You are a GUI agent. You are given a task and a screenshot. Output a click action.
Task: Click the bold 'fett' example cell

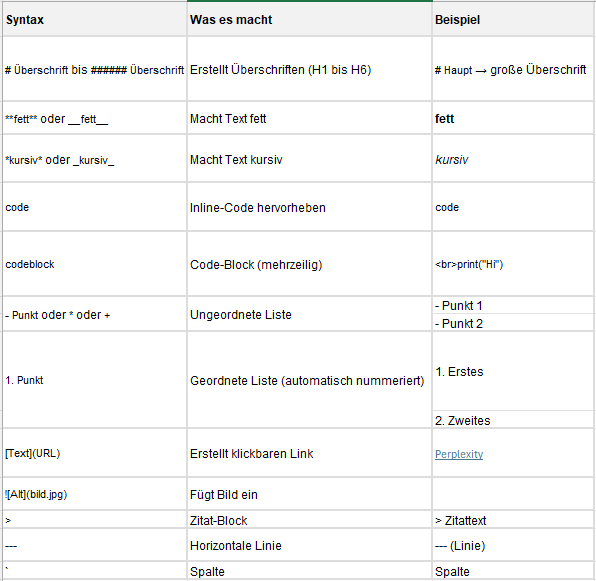click(x=514, y=118)
